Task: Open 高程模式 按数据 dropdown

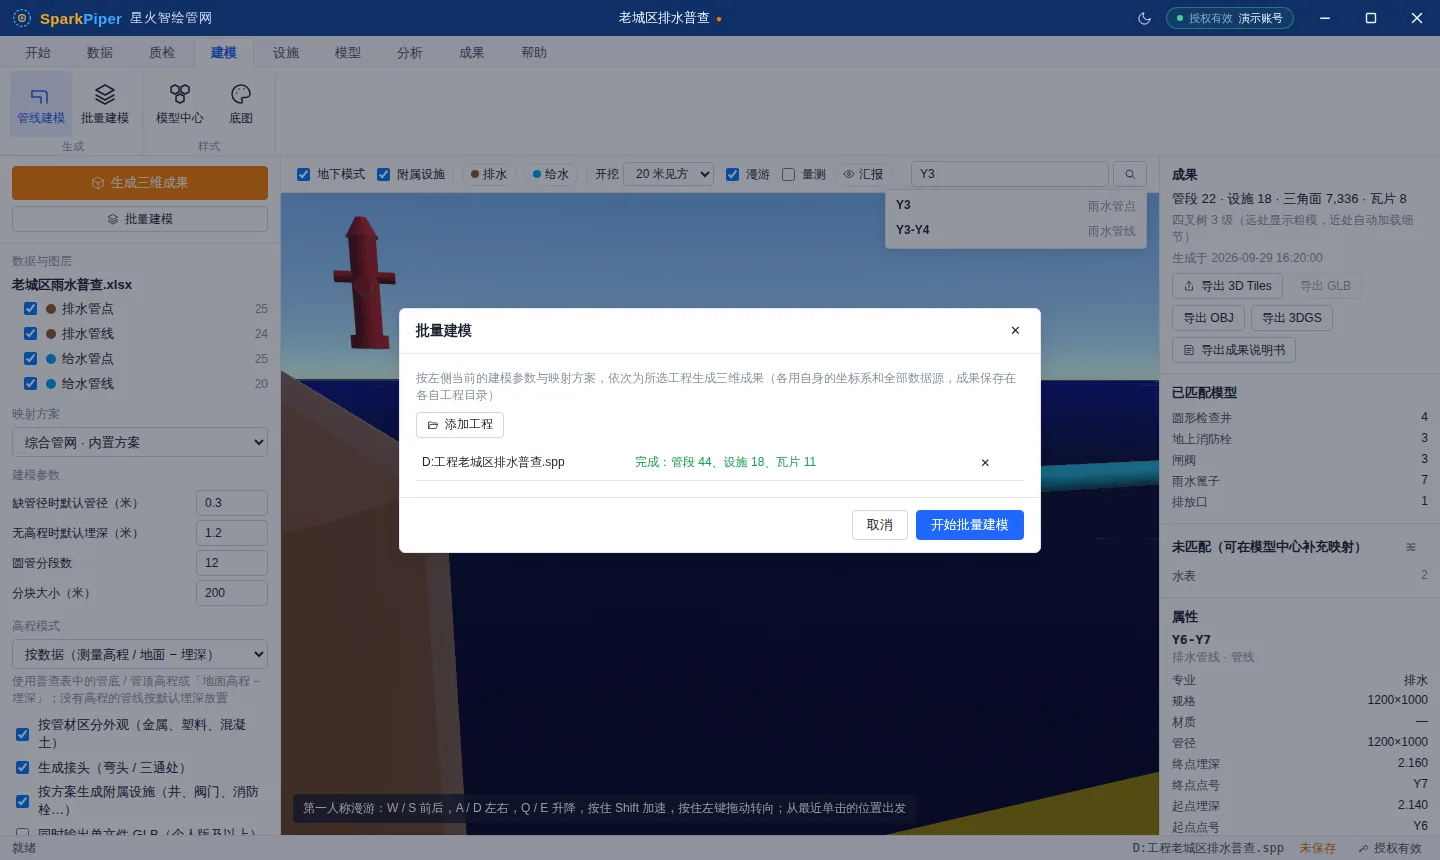Action: point(140,654)
